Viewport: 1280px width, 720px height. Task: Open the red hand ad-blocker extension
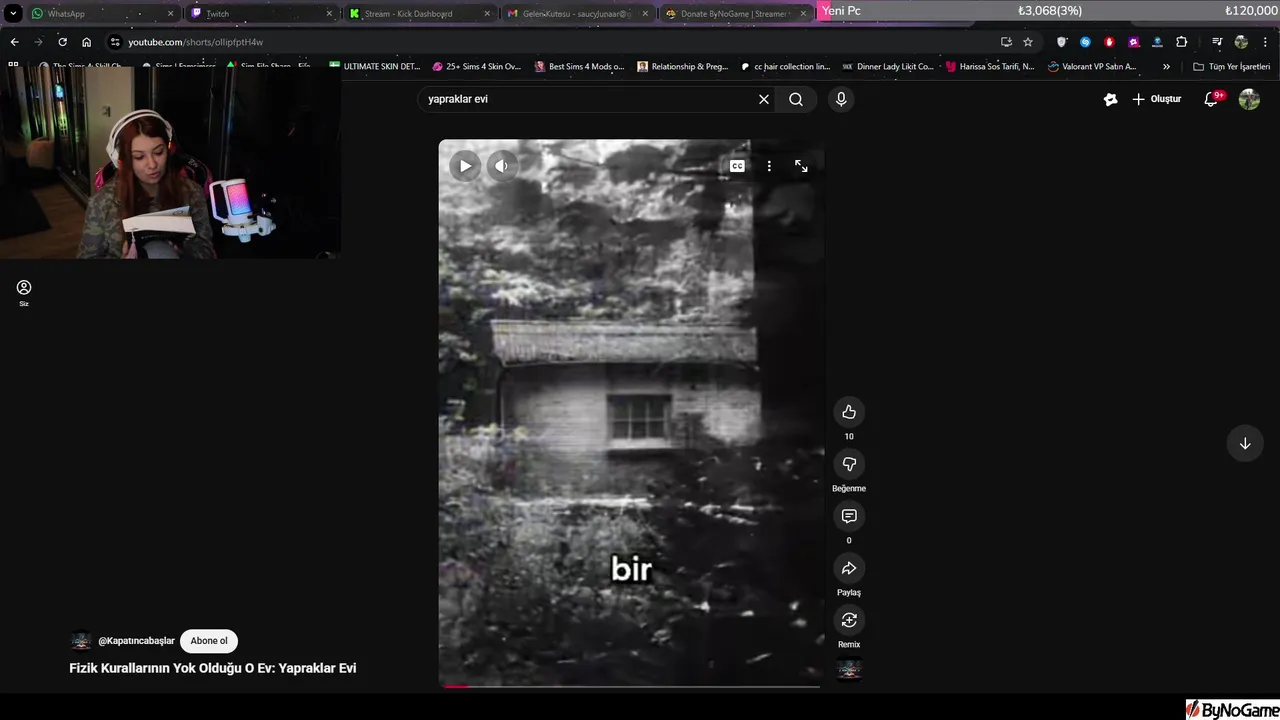1109,42
